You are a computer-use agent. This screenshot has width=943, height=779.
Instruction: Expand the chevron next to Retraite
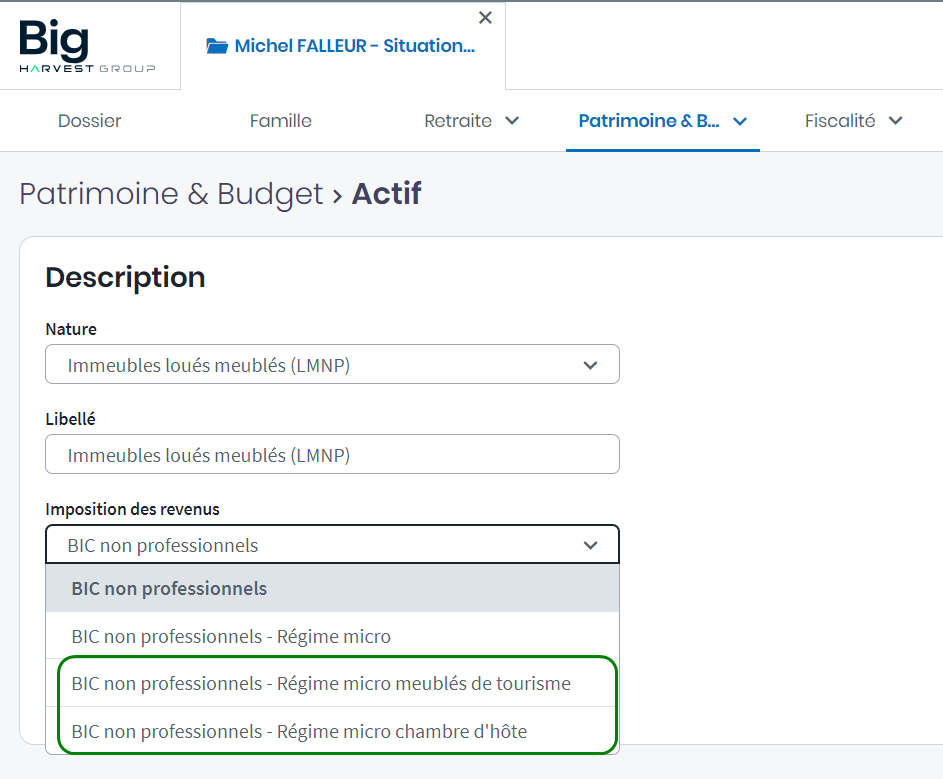(512, 121)
